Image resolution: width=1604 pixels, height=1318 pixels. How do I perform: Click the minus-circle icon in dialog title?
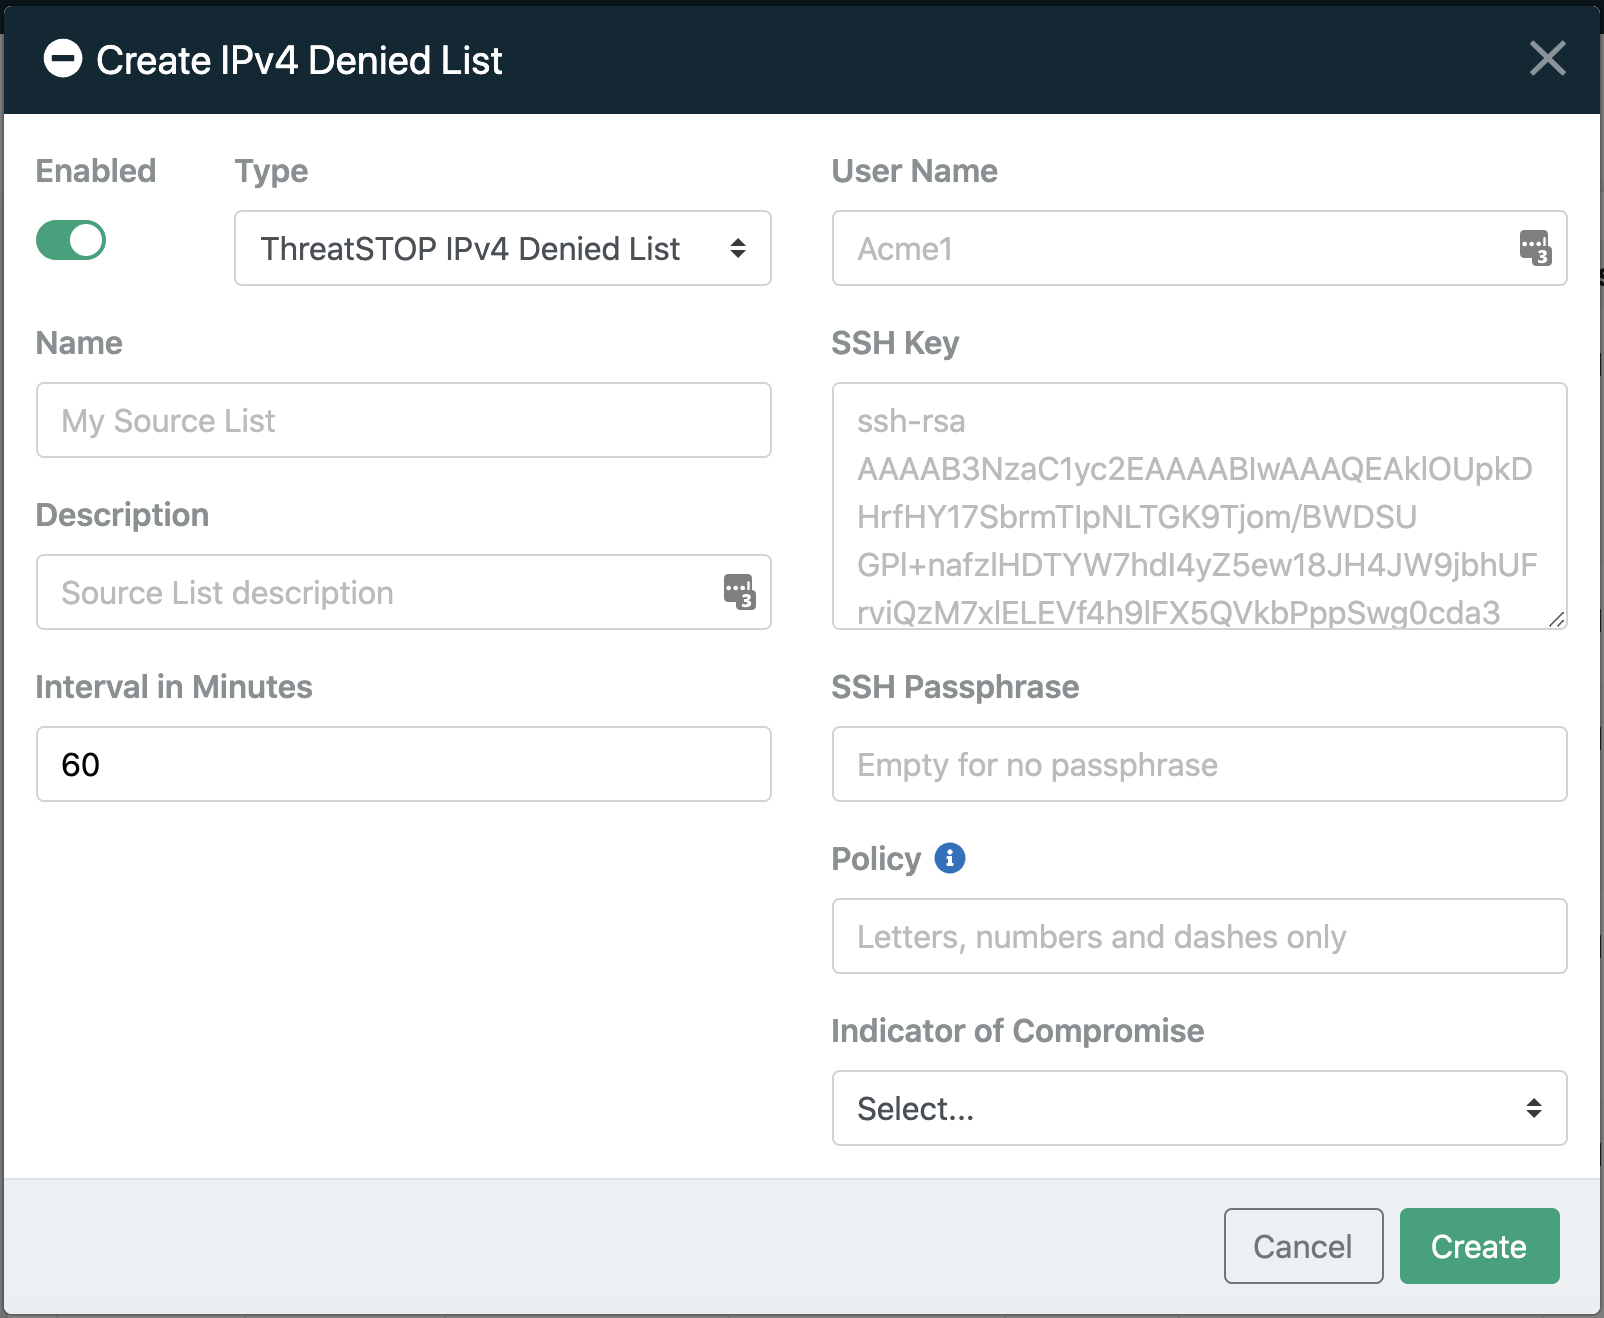coord(63,59)
